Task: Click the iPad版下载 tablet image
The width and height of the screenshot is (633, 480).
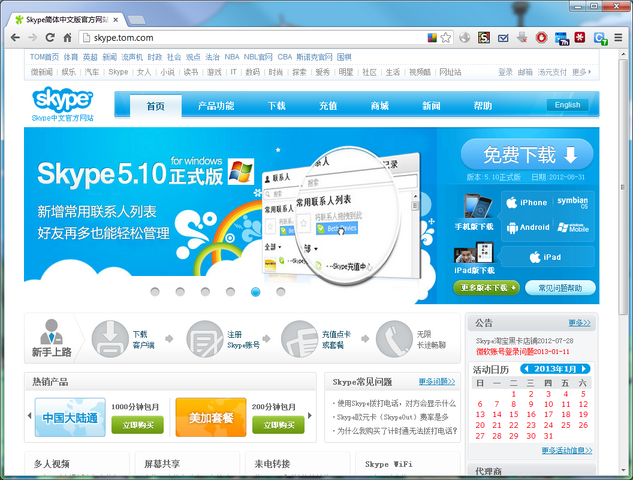Action: 474,252
